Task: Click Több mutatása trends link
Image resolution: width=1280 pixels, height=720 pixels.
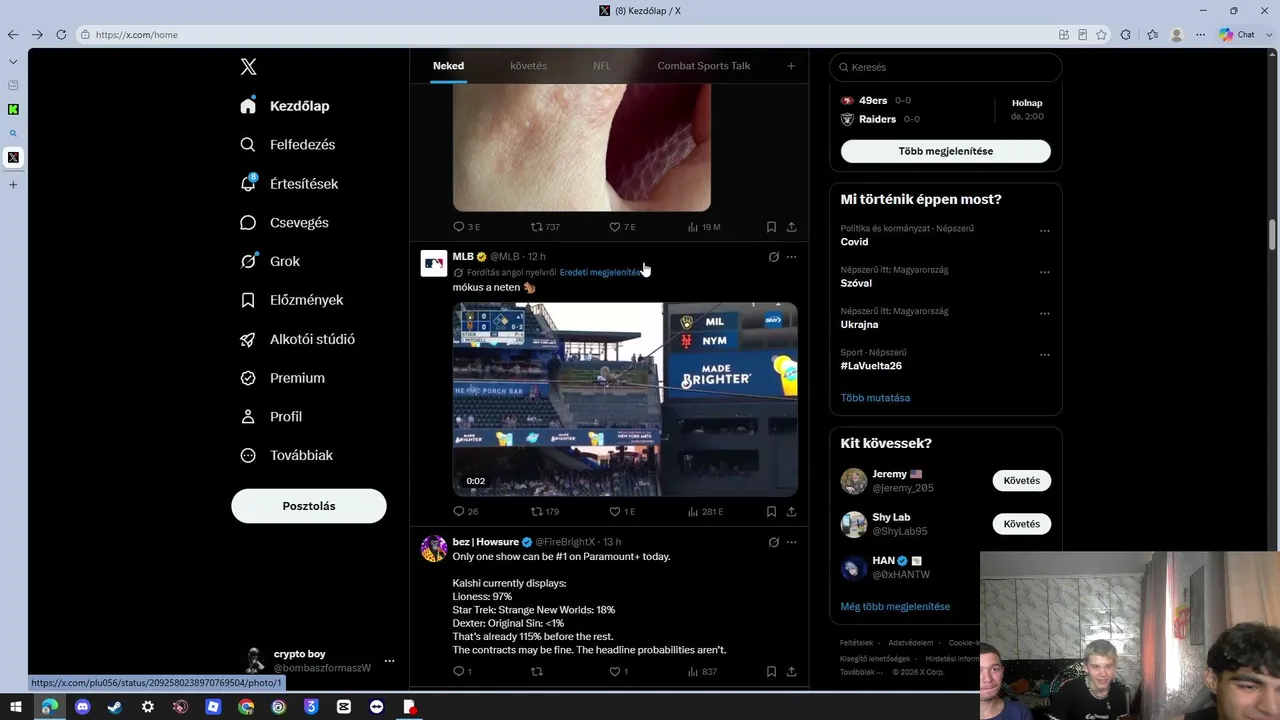Action: click(x=875, y=398)
